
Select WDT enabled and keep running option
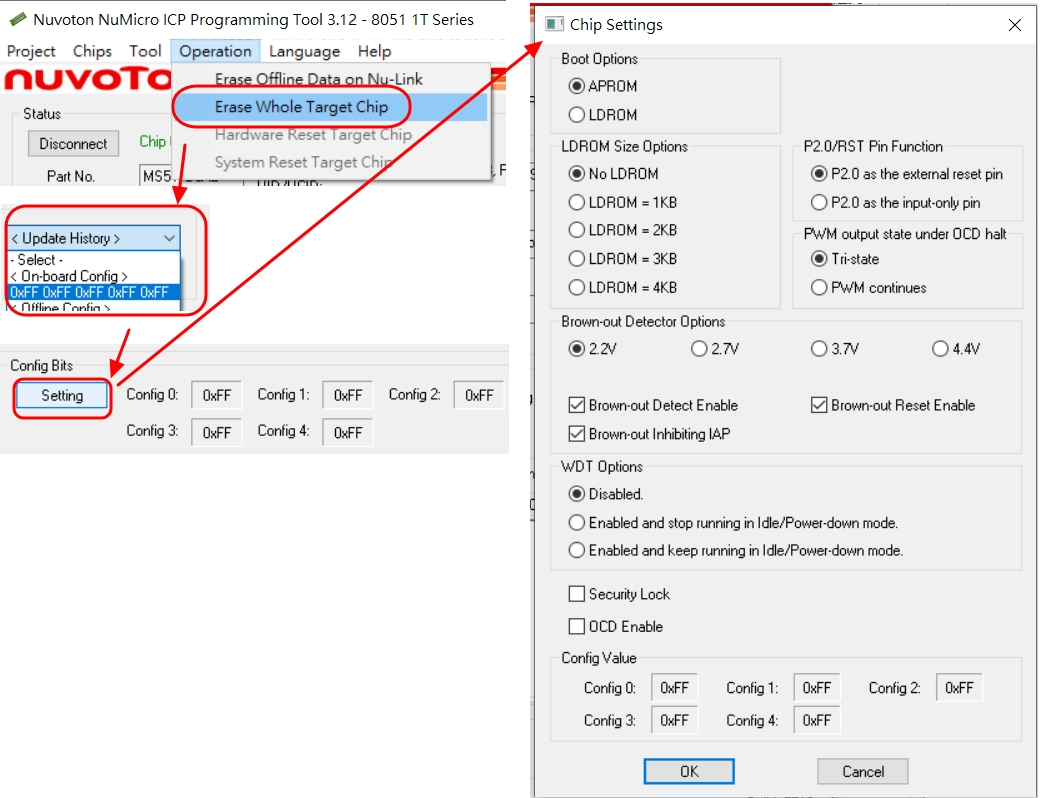click(x=736, y=551)
